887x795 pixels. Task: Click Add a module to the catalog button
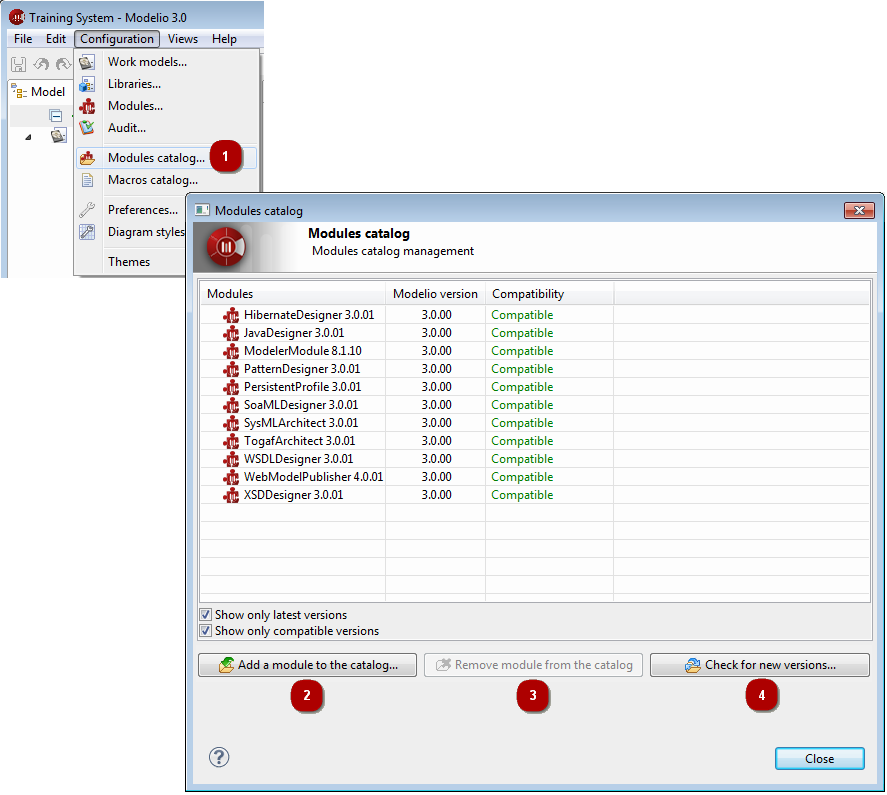[307, 665]
